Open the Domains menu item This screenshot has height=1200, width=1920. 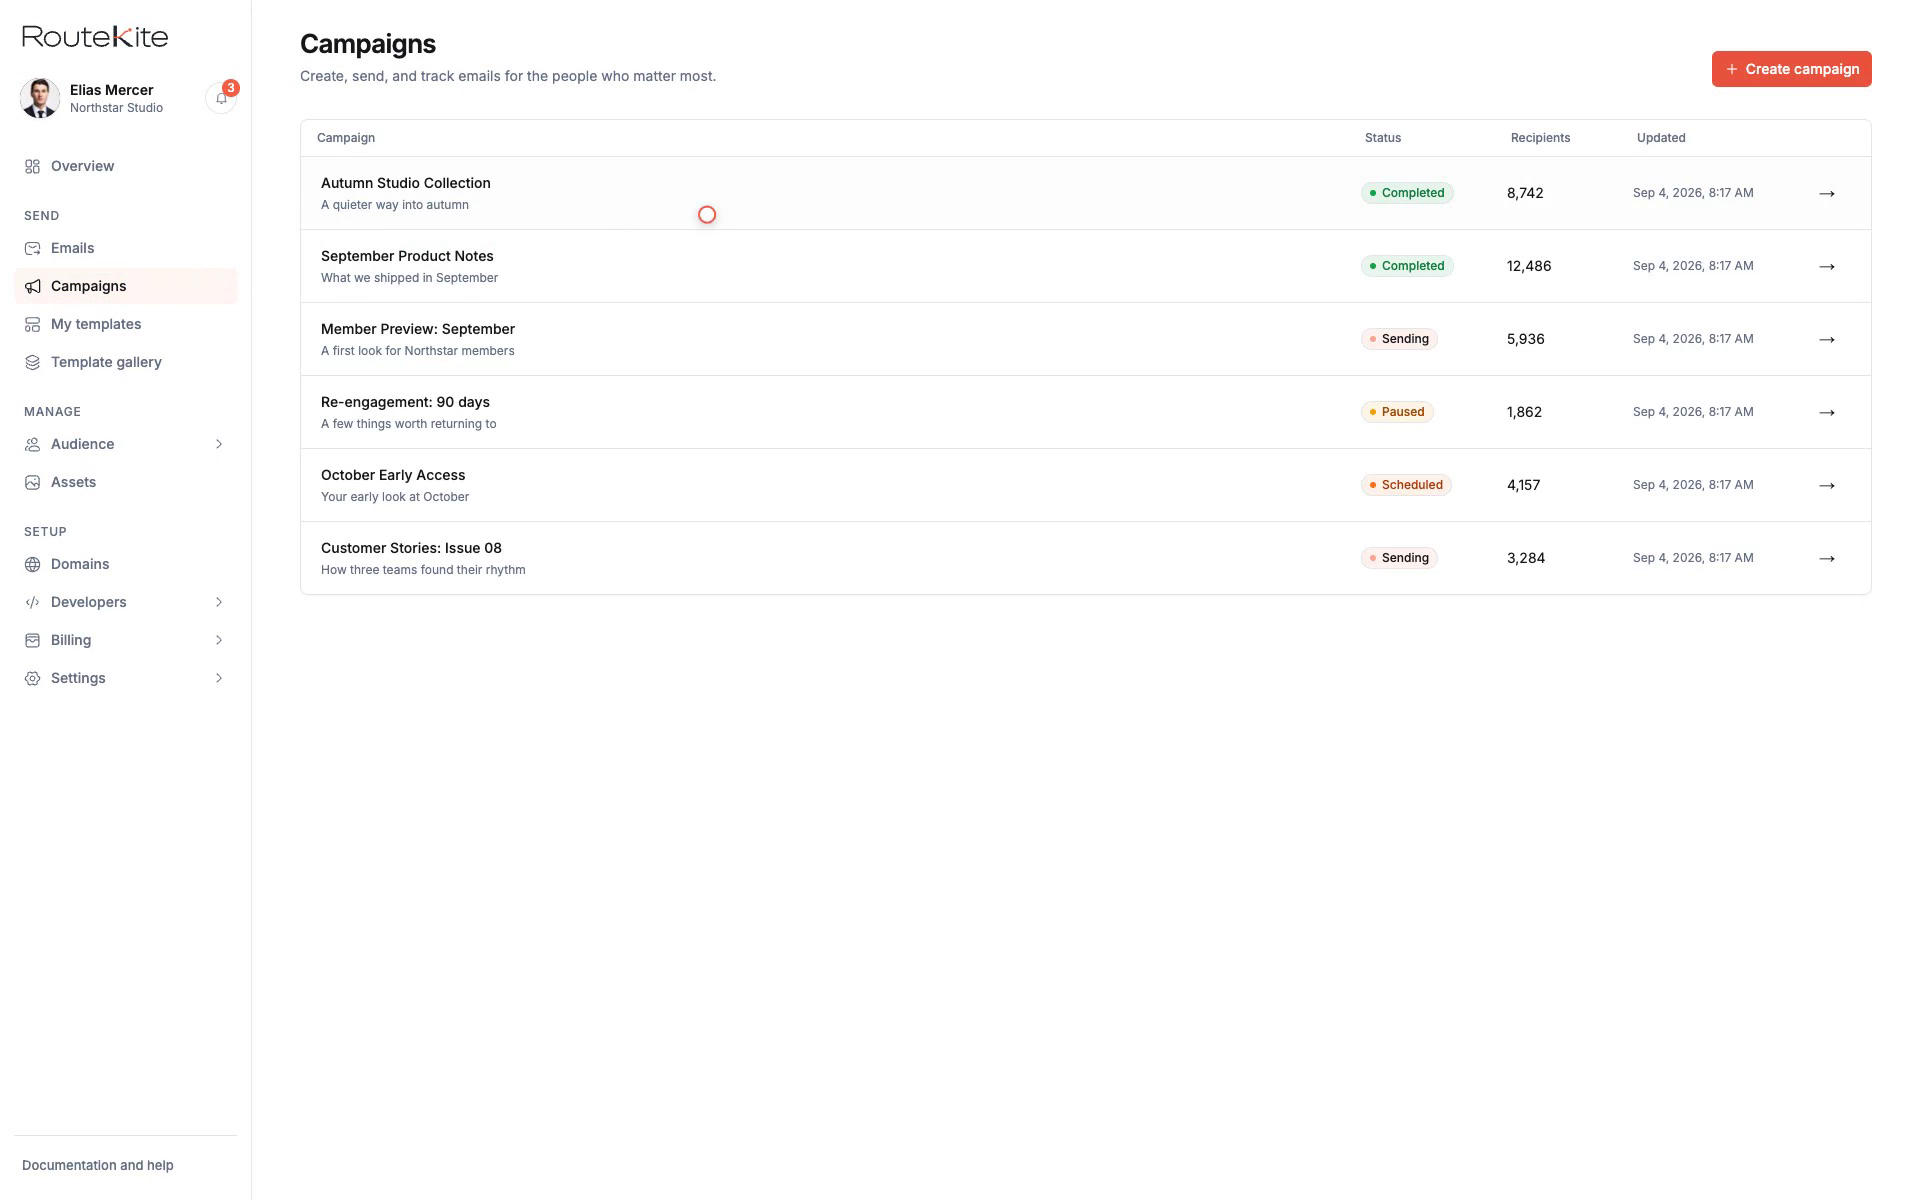pos(126,564)
